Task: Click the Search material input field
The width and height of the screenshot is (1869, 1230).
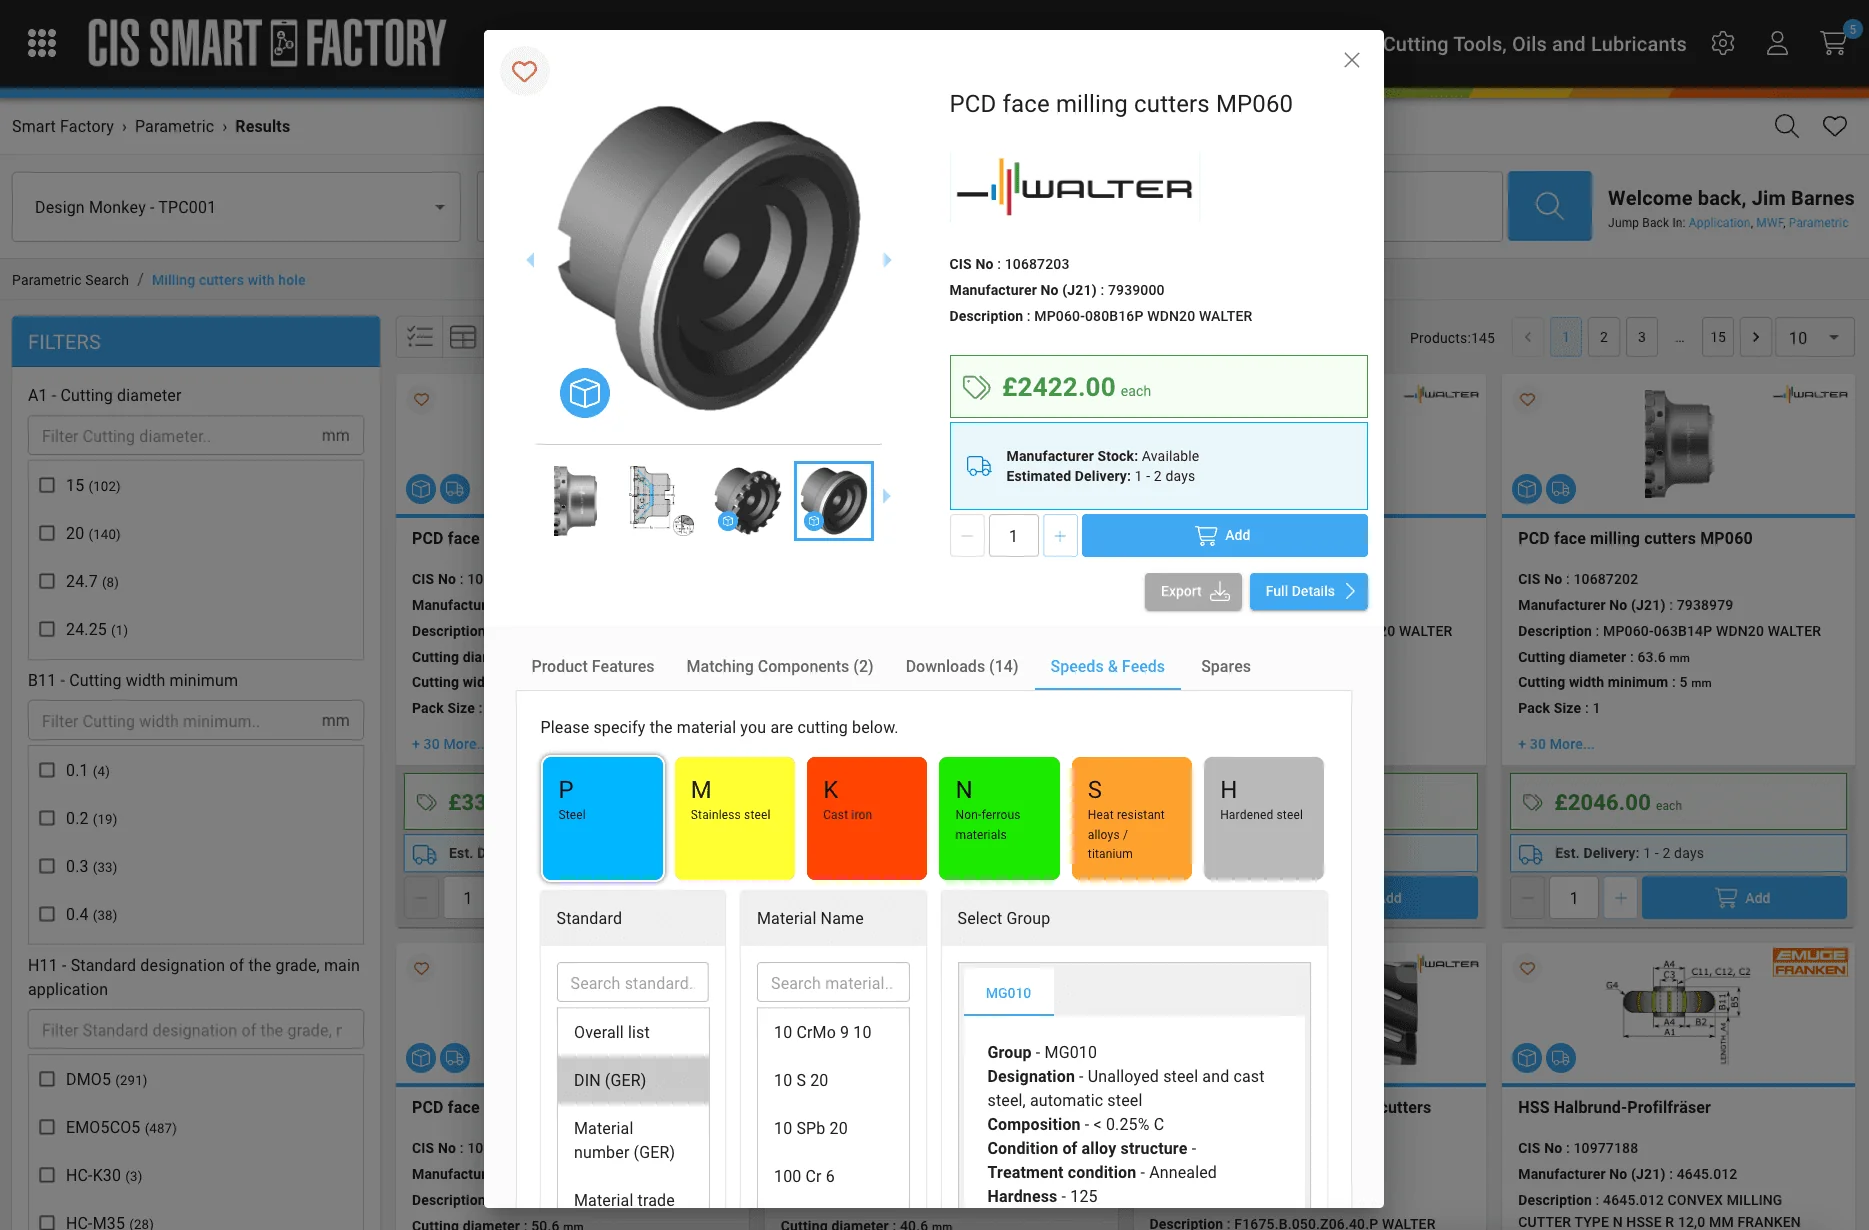Action: (x=833, y=982)
